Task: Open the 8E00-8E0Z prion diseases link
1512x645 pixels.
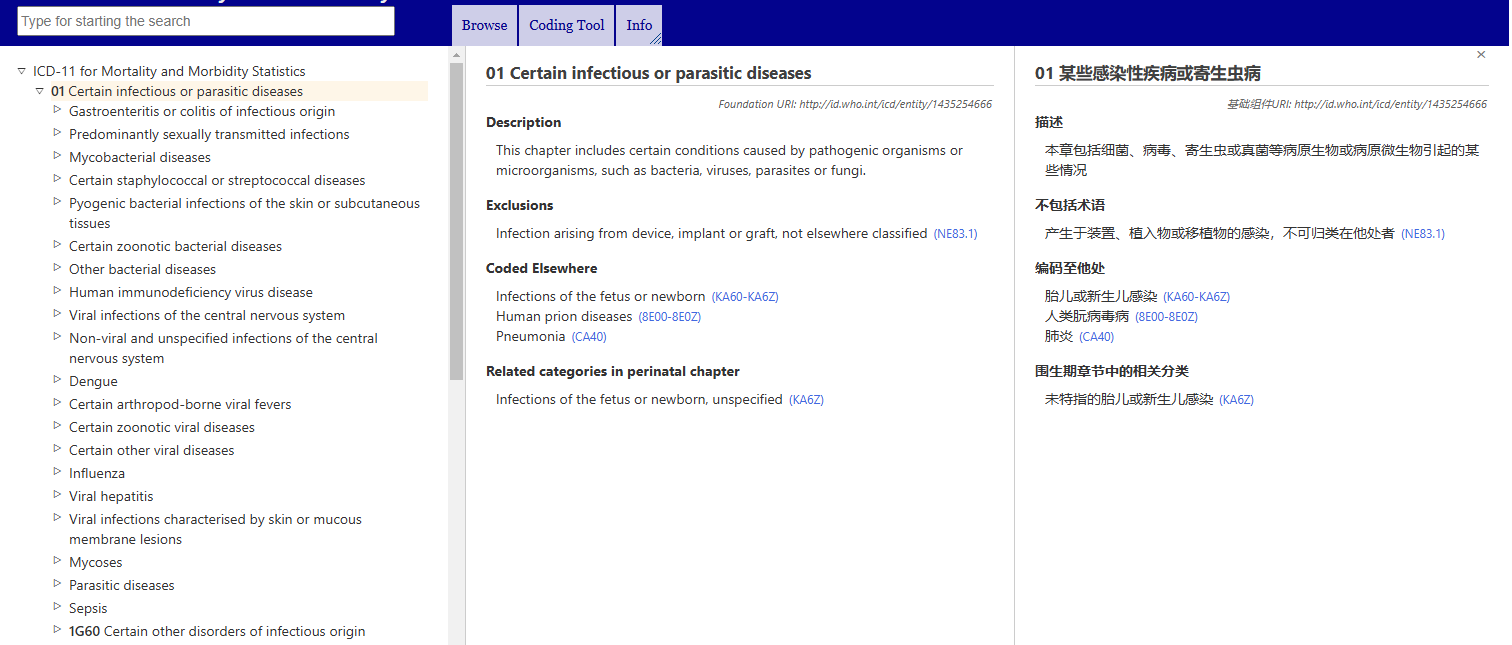Action: (671, 316)
